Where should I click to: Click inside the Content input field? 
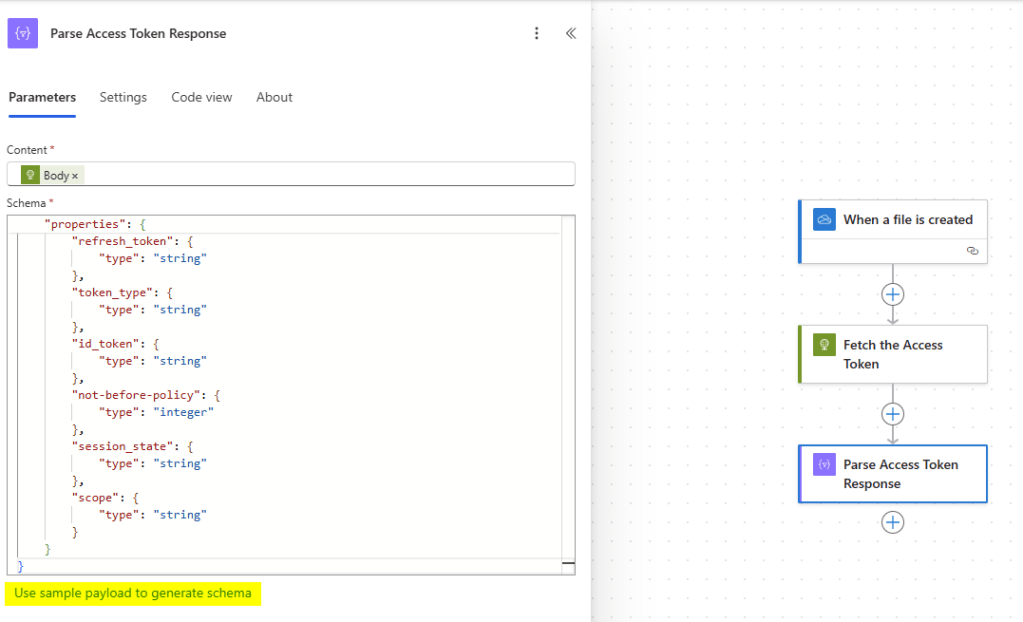click(330, 175)
